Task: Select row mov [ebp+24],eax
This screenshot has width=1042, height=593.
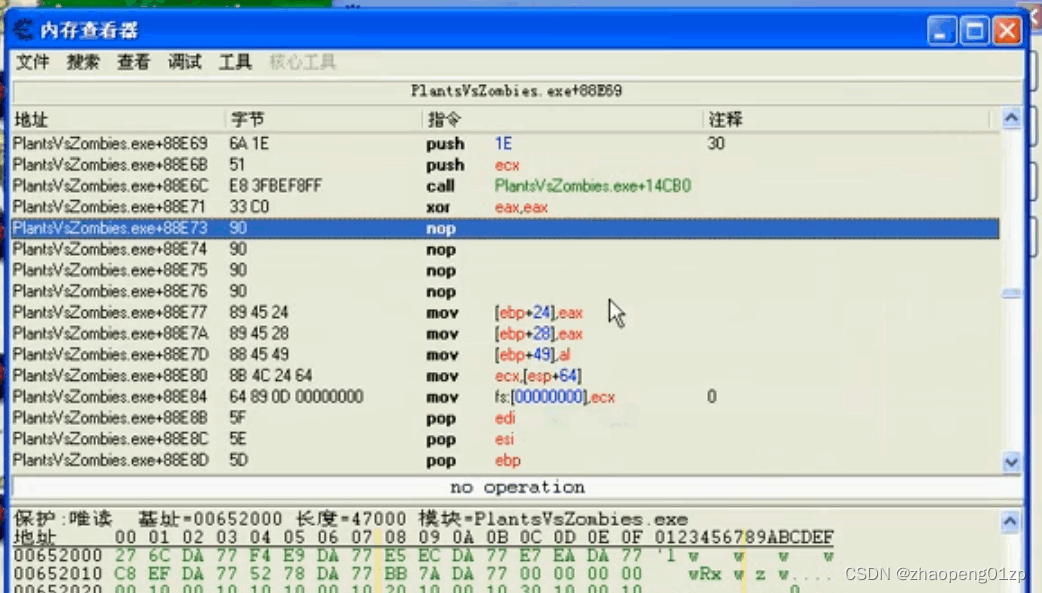Action: (505, 313)
